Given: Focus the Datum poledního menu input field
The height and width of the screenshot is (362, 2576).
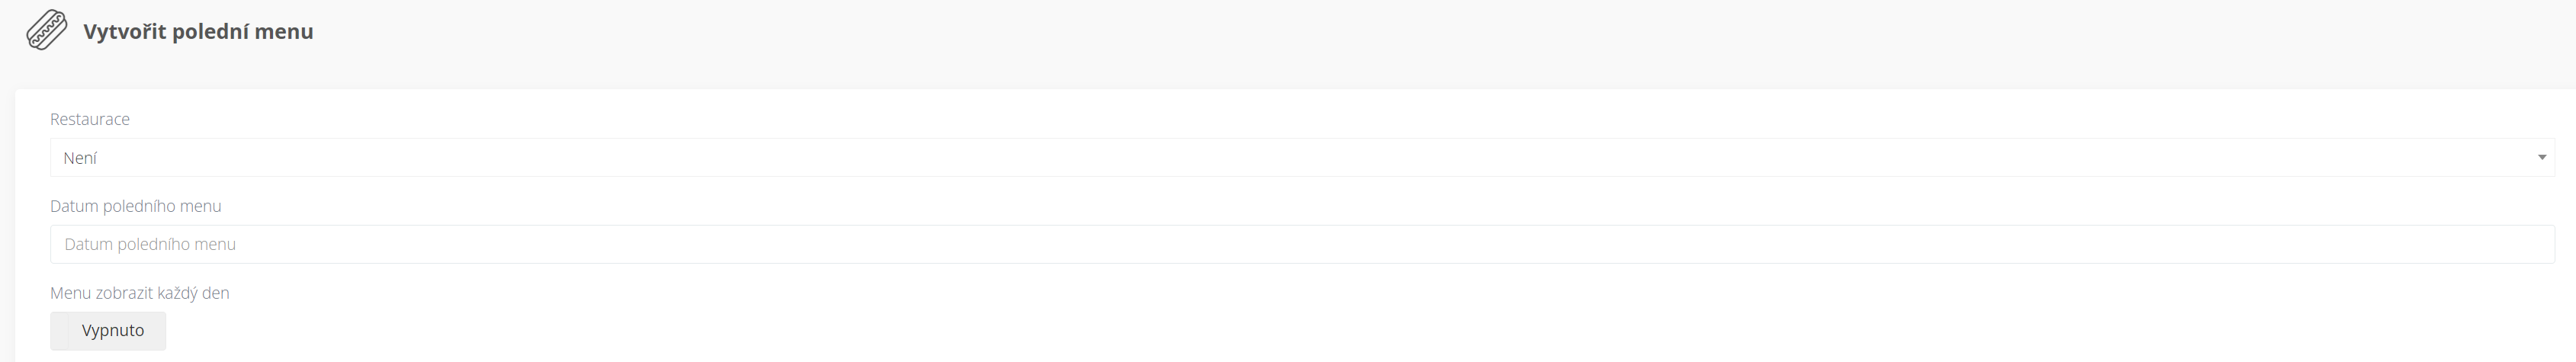Looking at the screenshot, I should (1302, 244).
